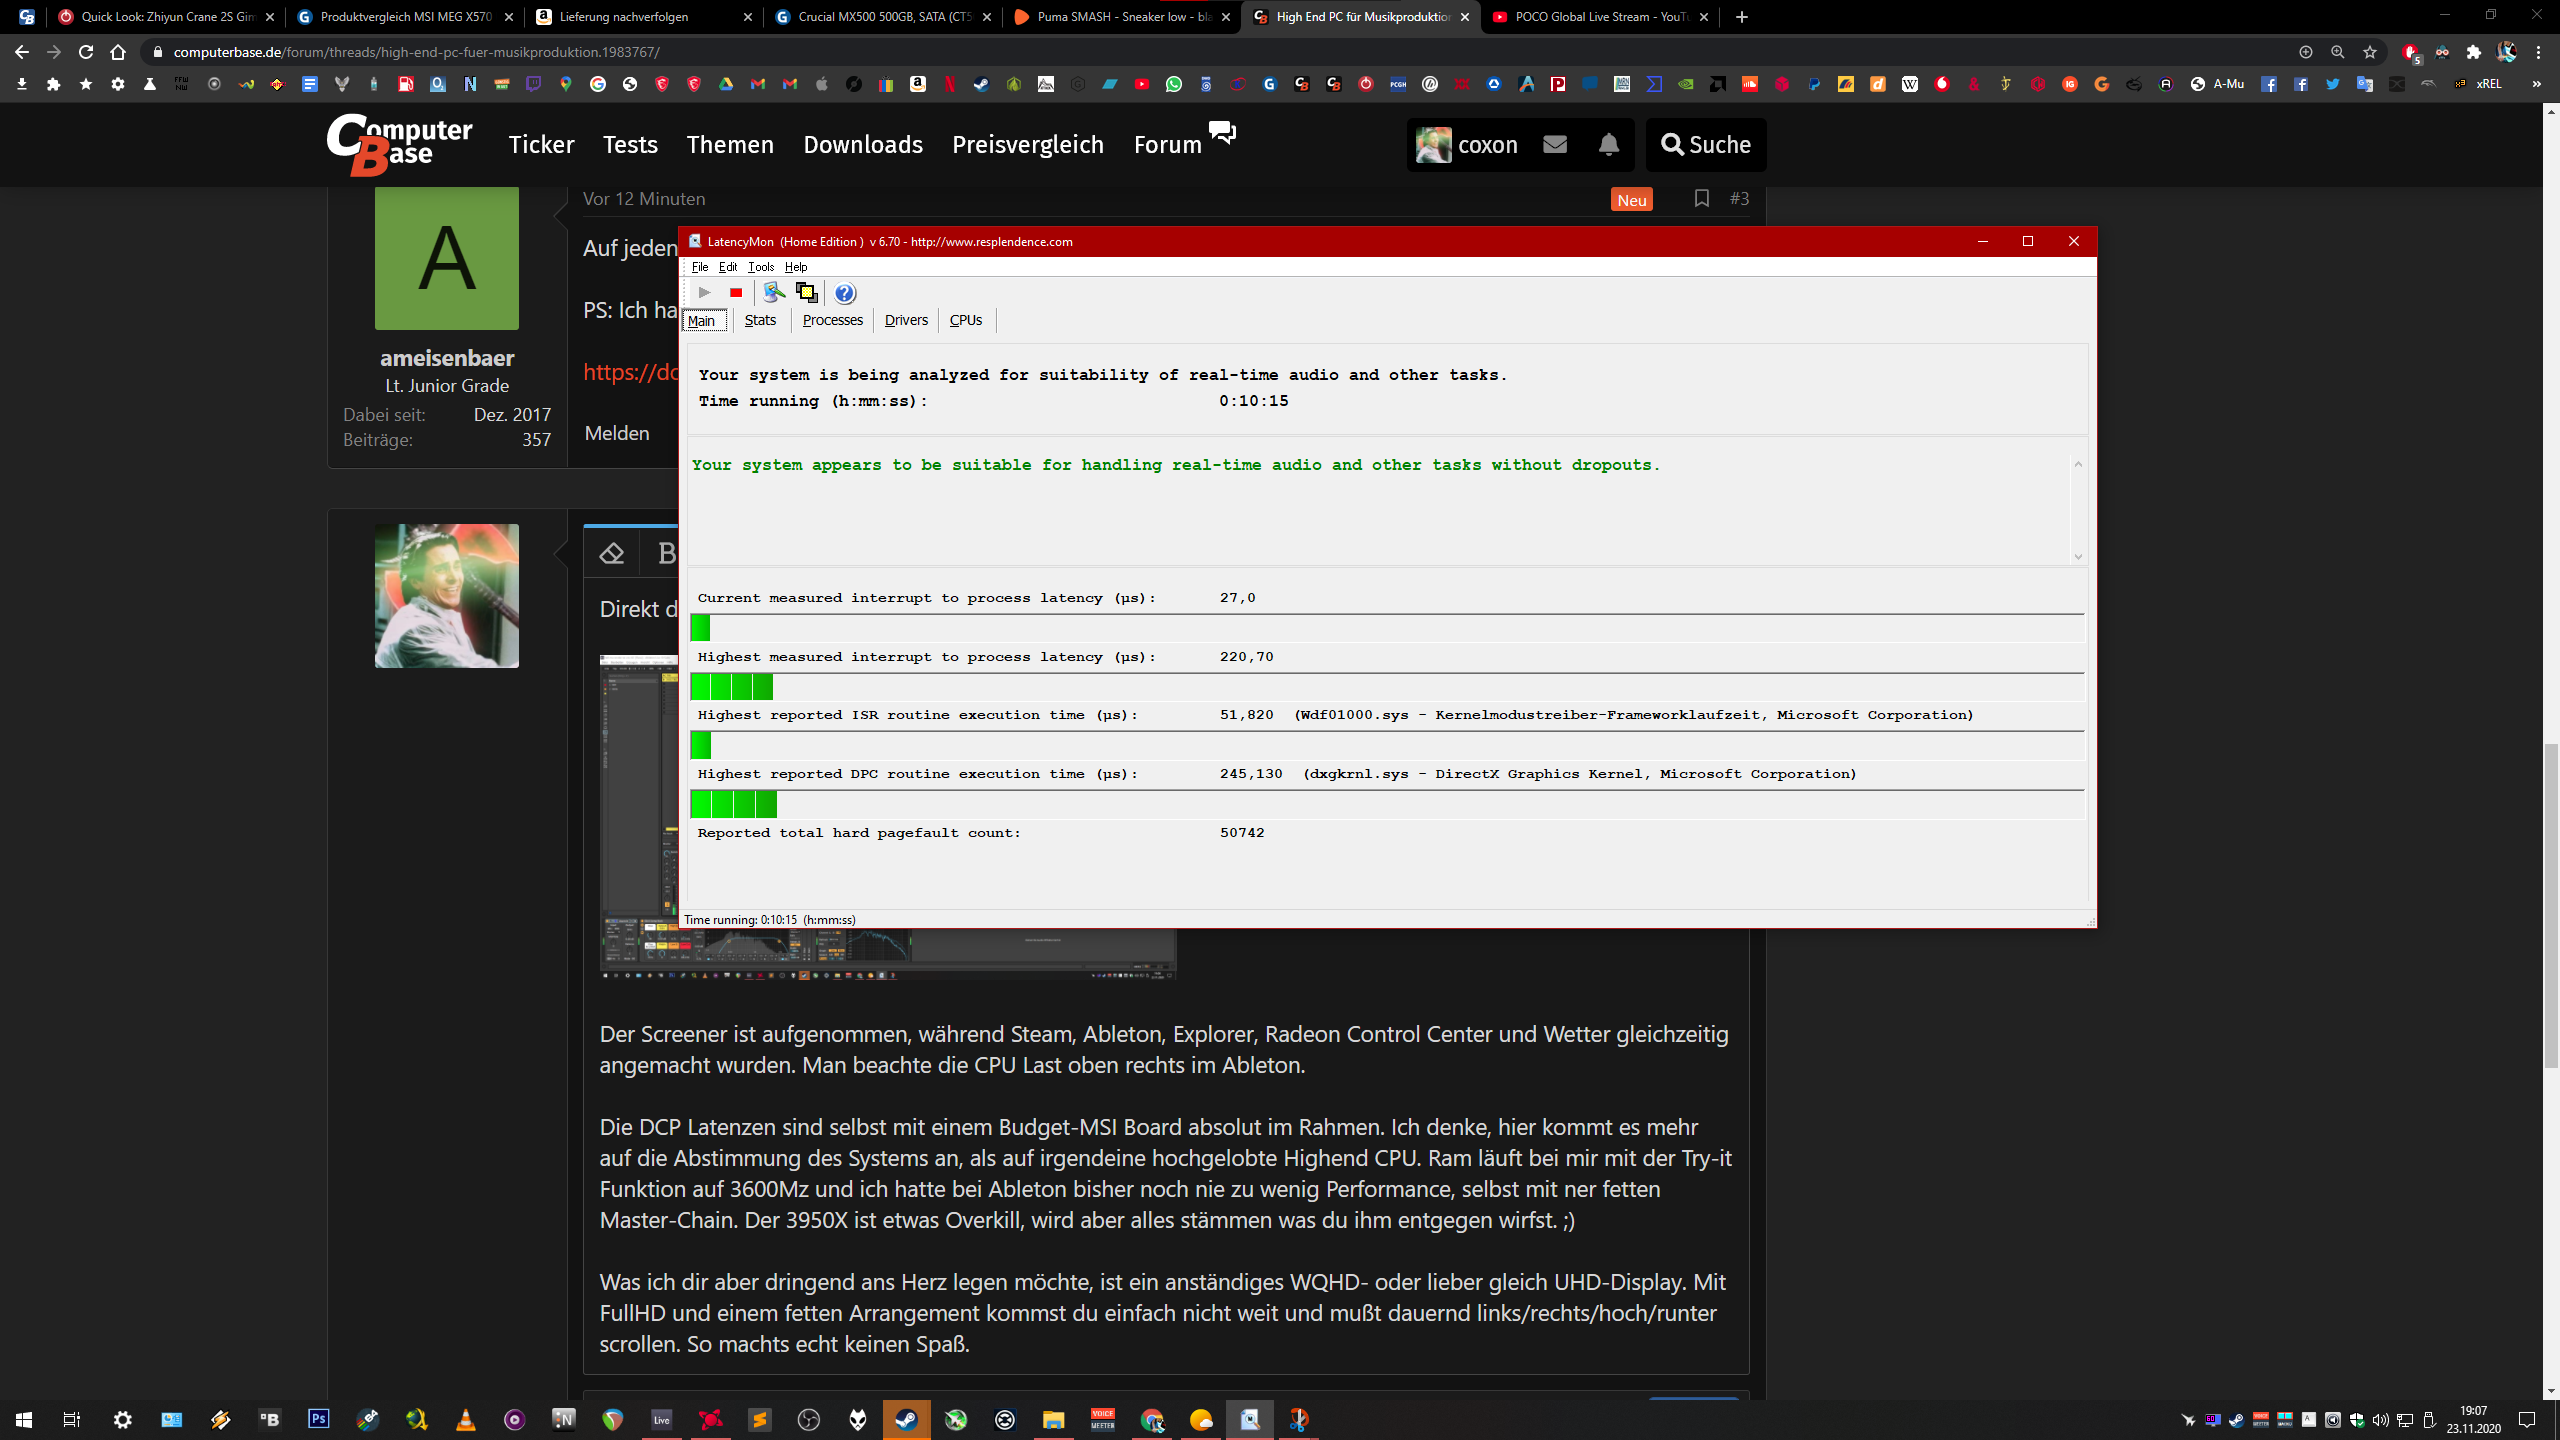Bookmark post #3 with the bookmark icon
Viewport: 2560px width, 1440px height.
point(1701,199)
